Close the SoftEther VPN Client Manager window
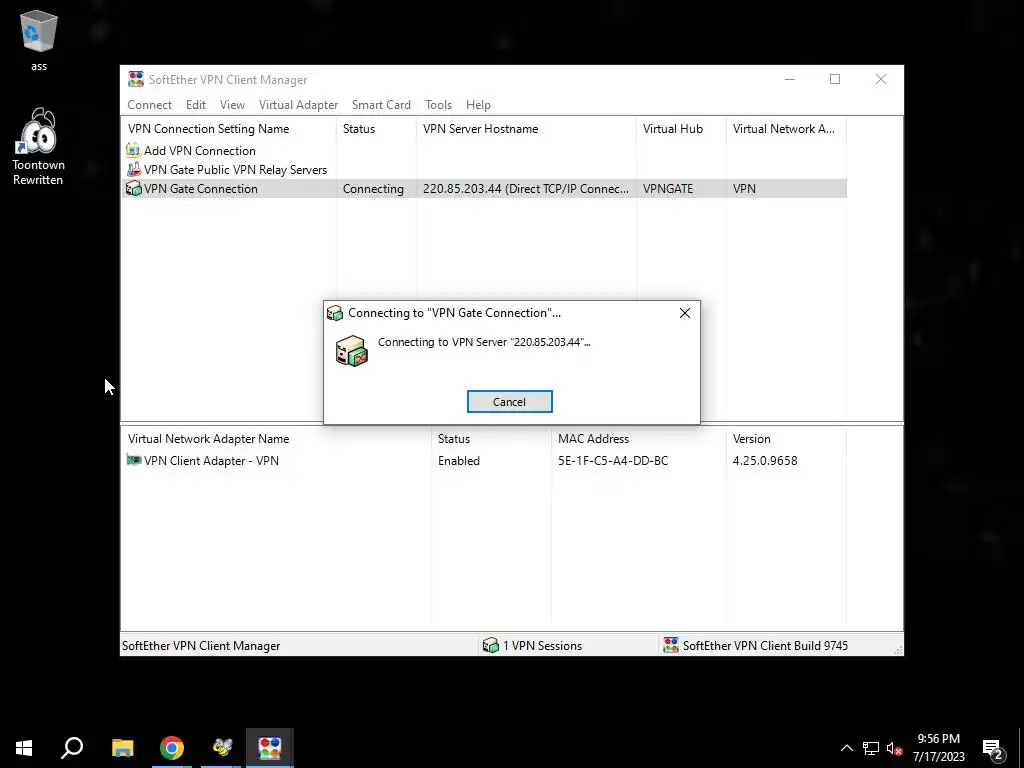This screenshot has width=1024, height=768. coord(881,79)
